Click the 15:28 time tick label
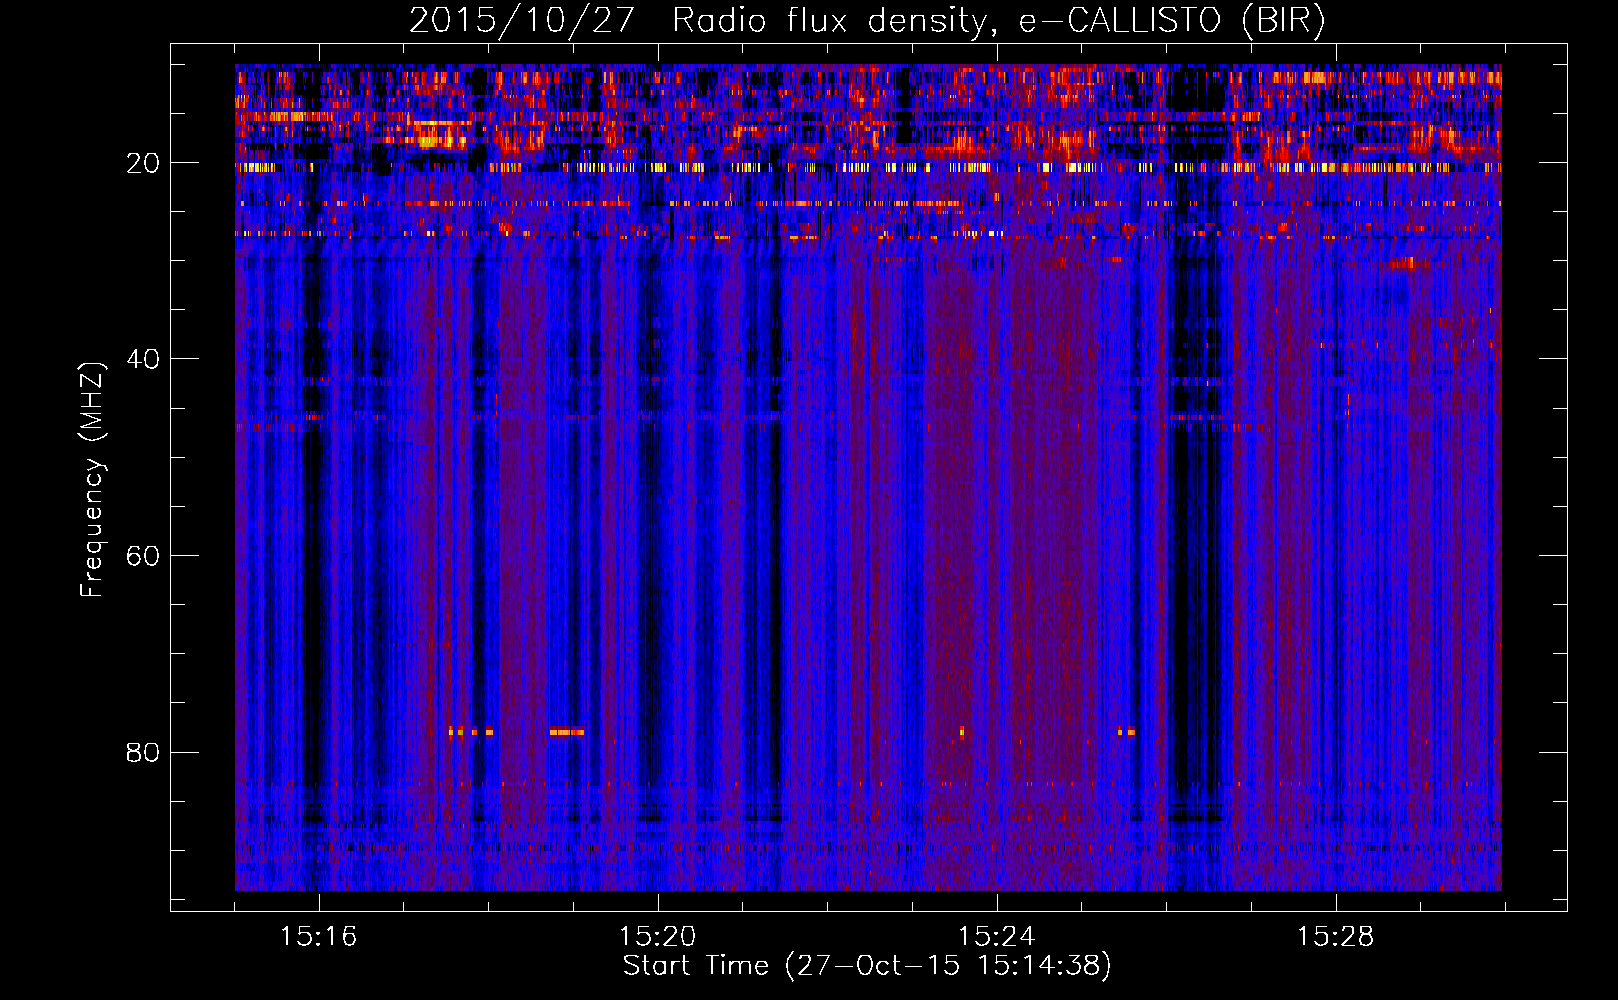This screenshot has height=1000, width=1618. 1335,937
